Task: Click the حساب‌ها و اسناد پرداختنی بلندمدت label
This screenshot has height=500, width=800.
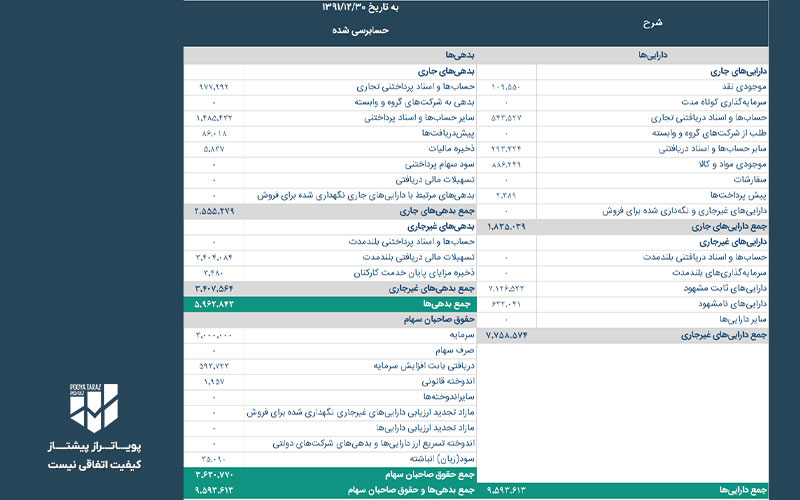Action: click(412, 242)
